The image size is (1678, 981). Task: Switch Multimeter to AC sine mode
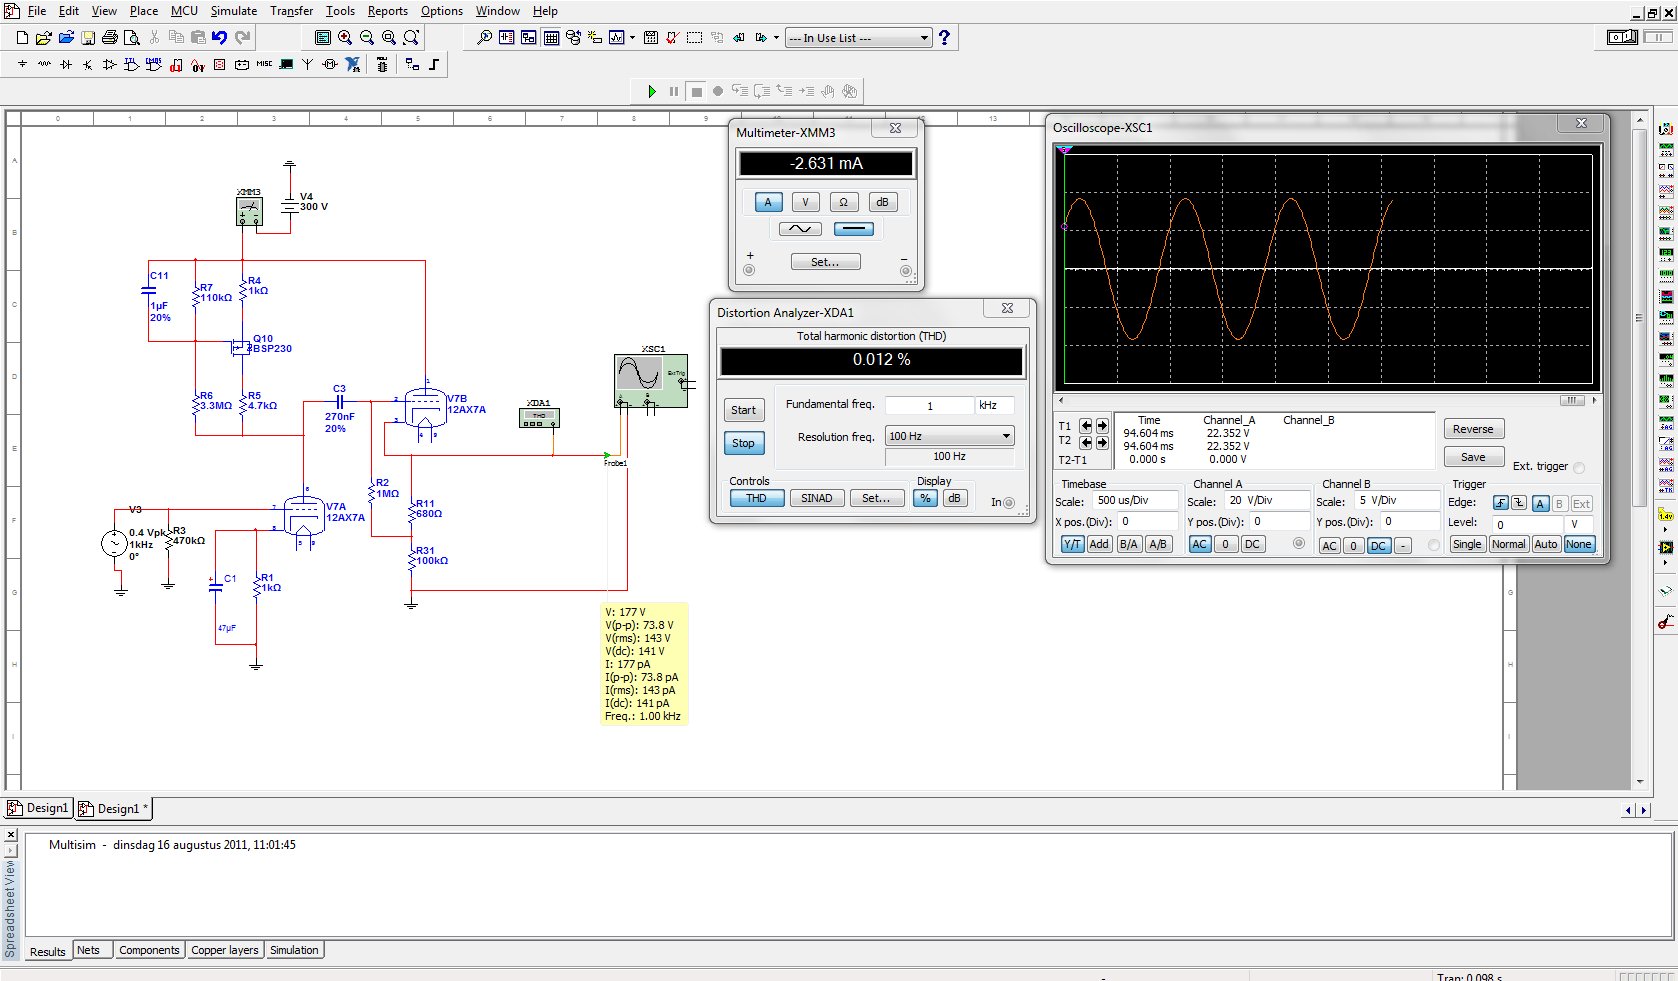tap(800, 229)
